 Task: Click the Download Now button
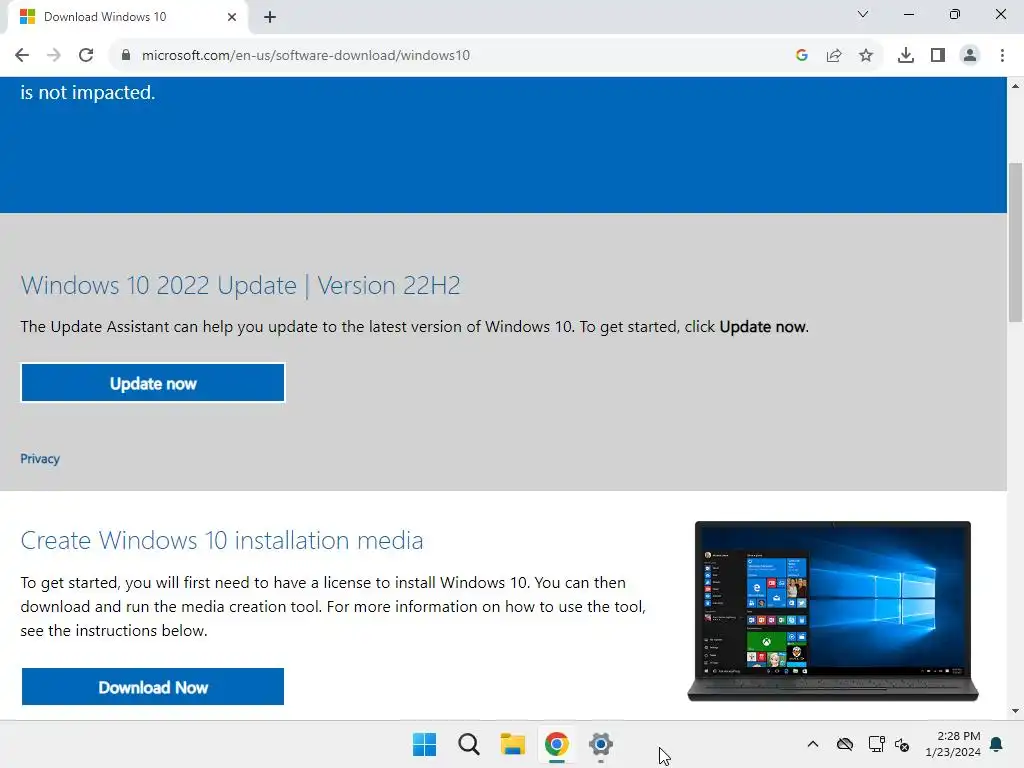point(153,686)
